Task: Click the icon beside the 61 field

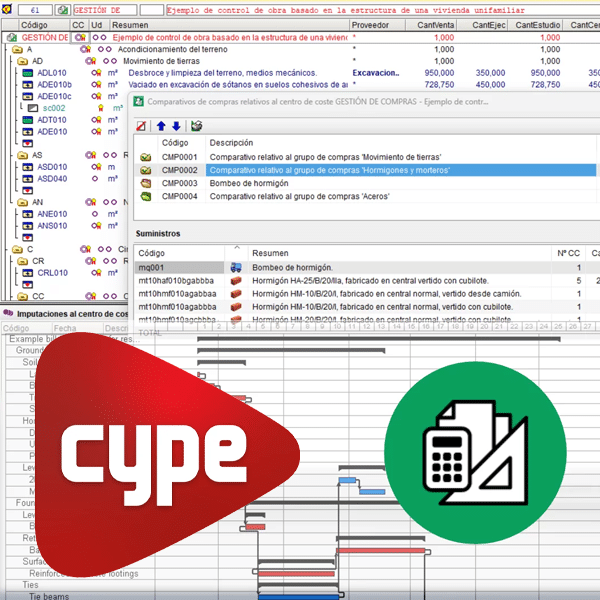Action: 62,10
